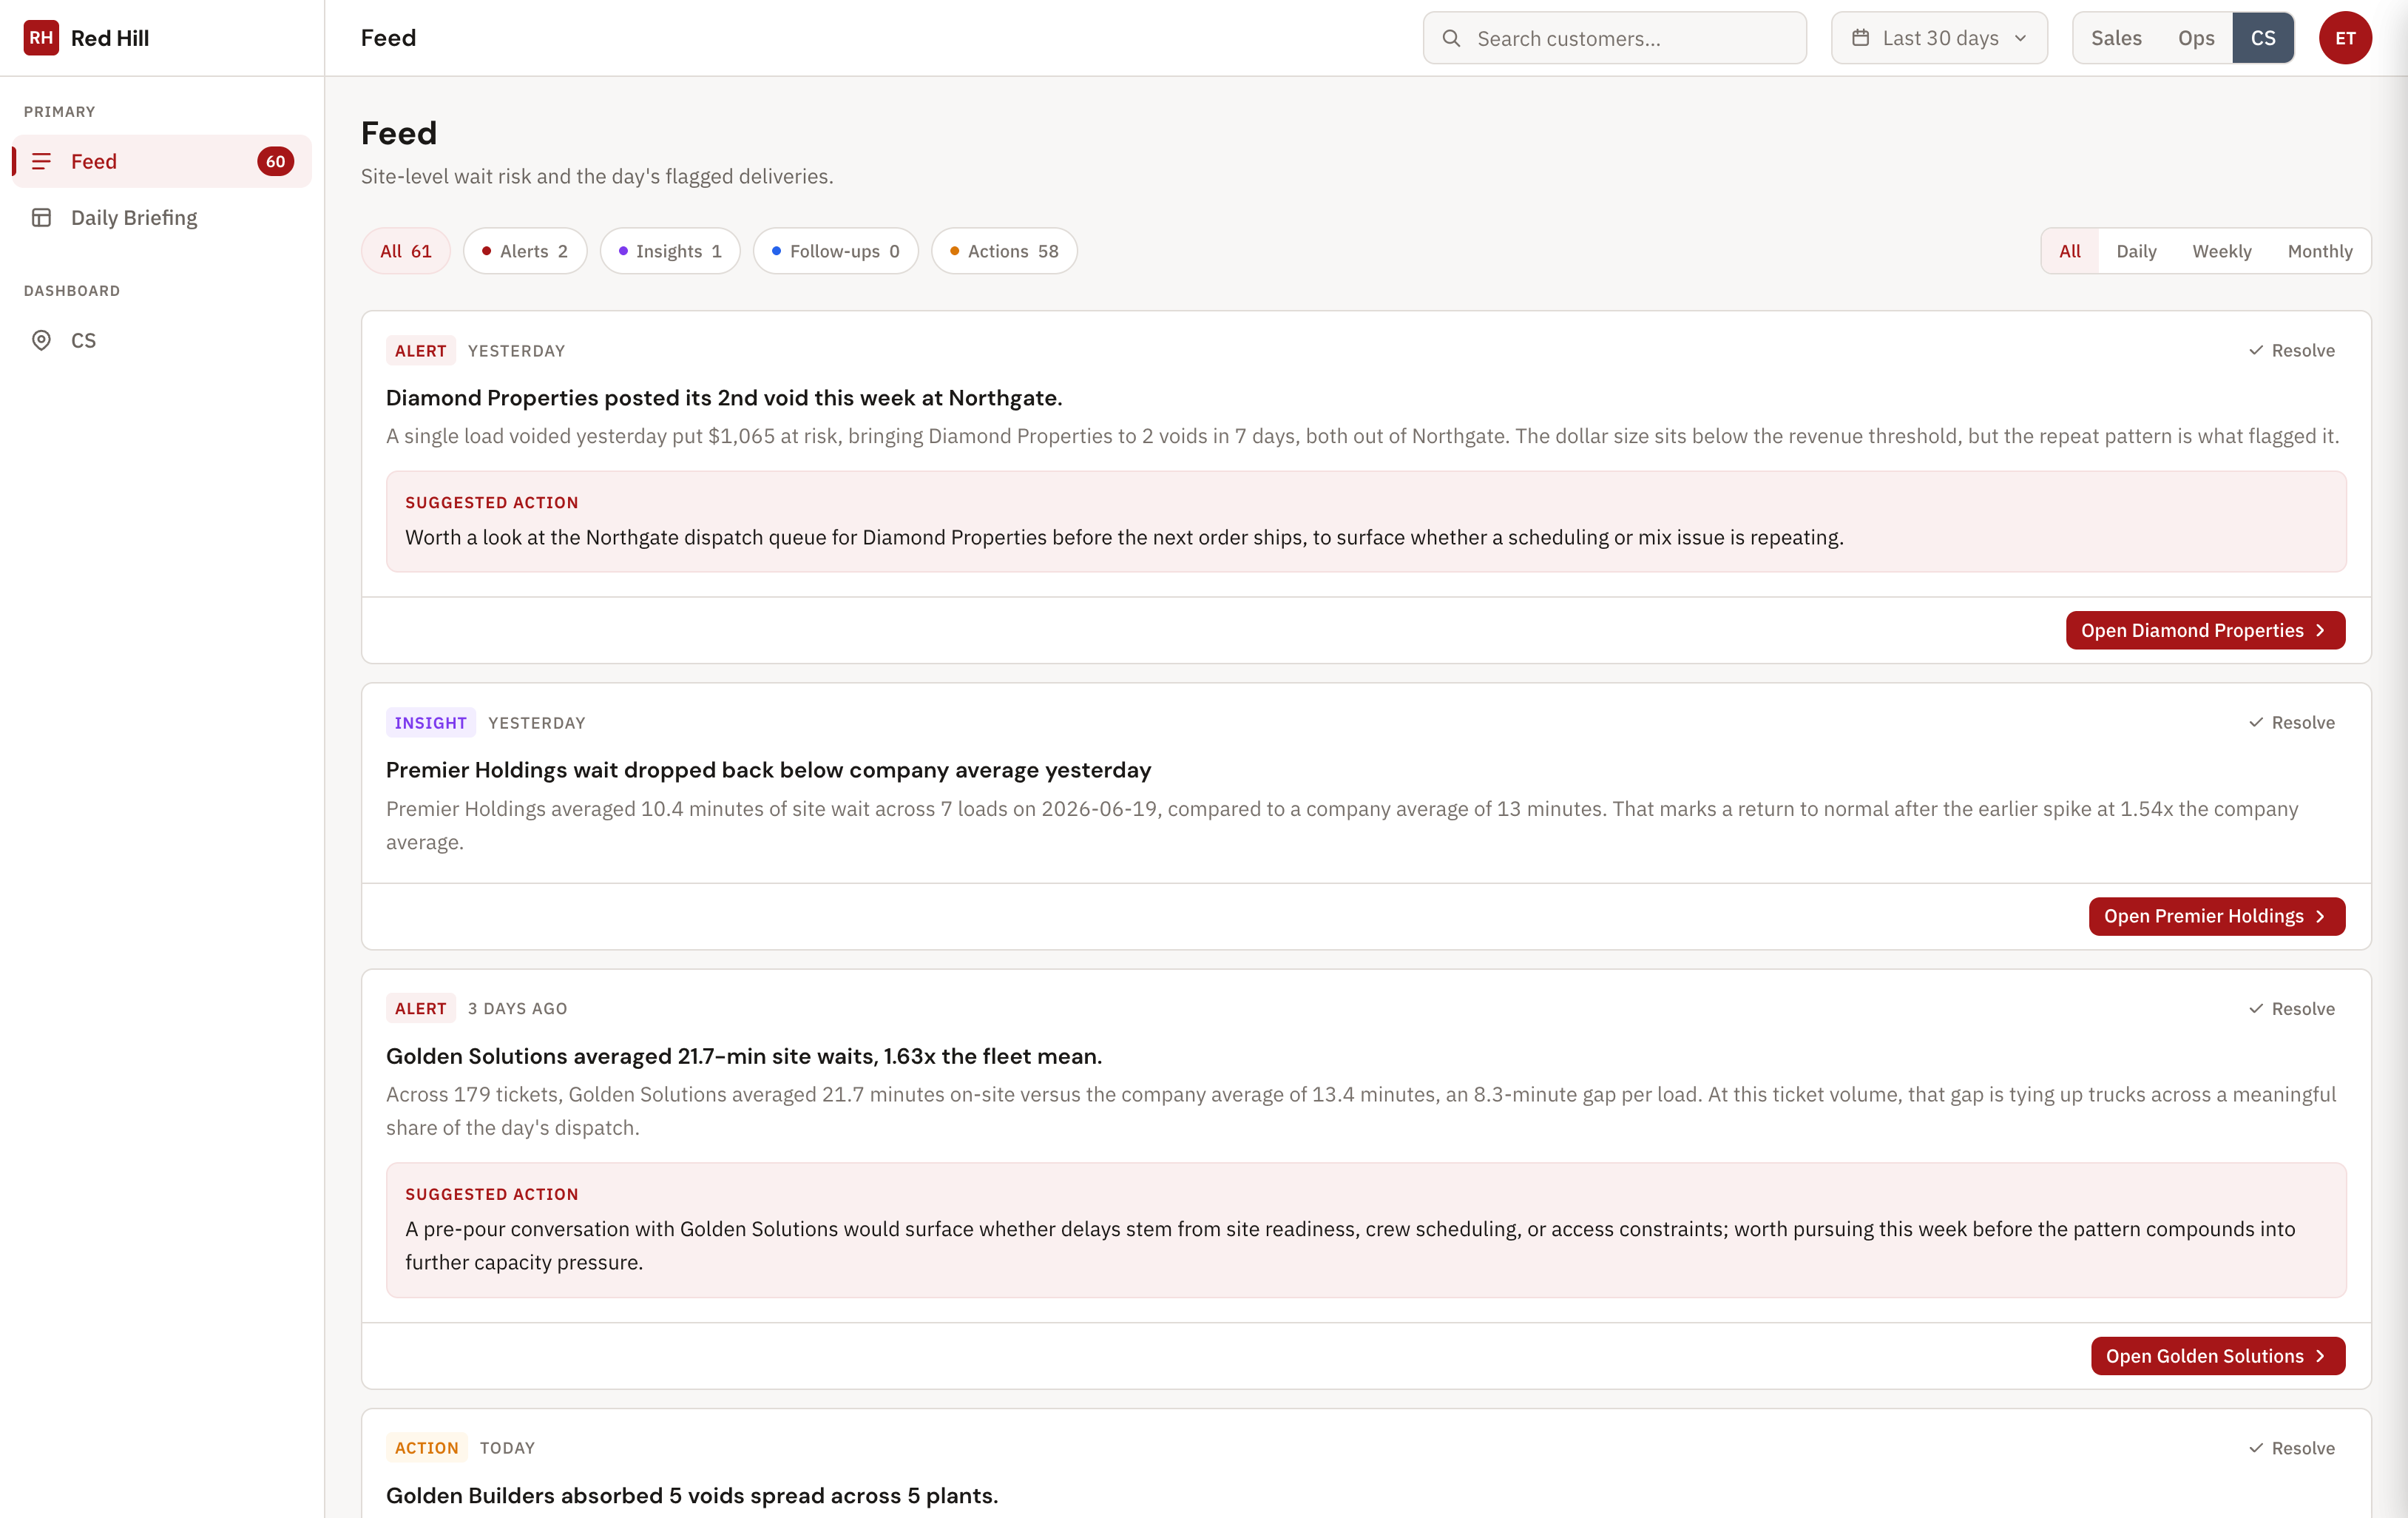
Task: Click the search magnifier icon
Action: point(1451,38)
